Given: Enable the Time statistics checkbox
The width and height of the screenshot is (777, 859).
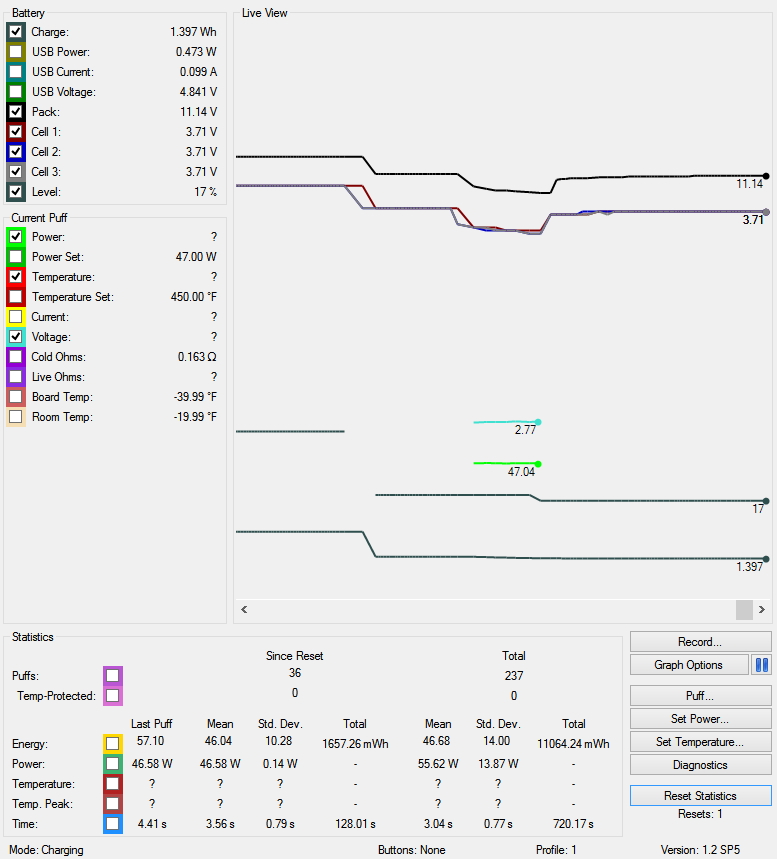Looking at the screenshot, I should coord(113,824).
